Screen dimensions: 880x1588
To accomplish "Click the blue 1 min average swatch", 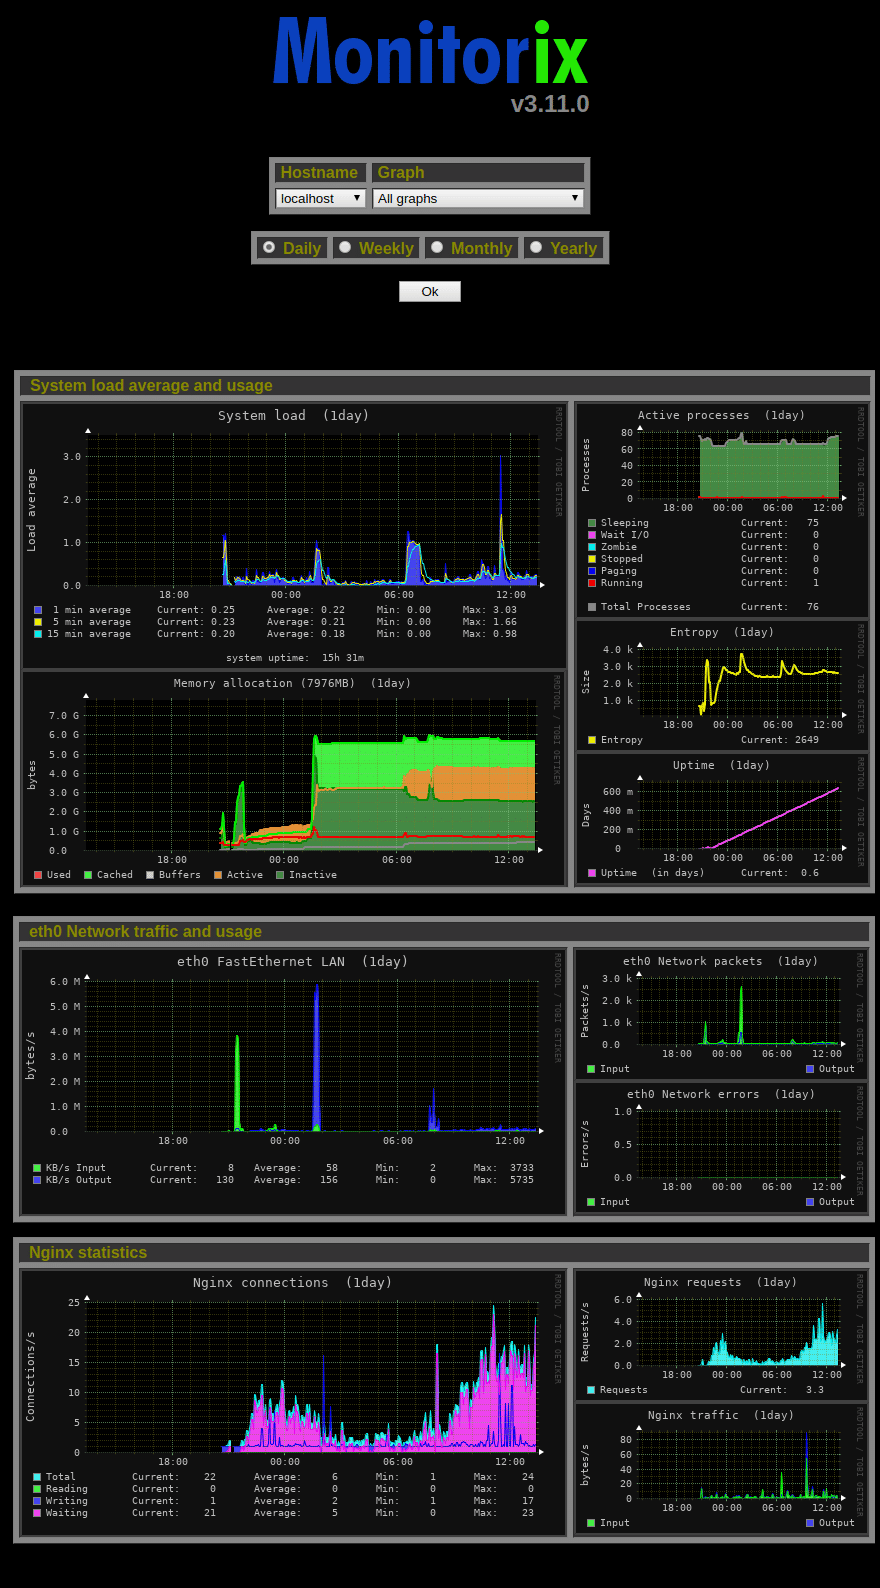I will click(38, 610).
